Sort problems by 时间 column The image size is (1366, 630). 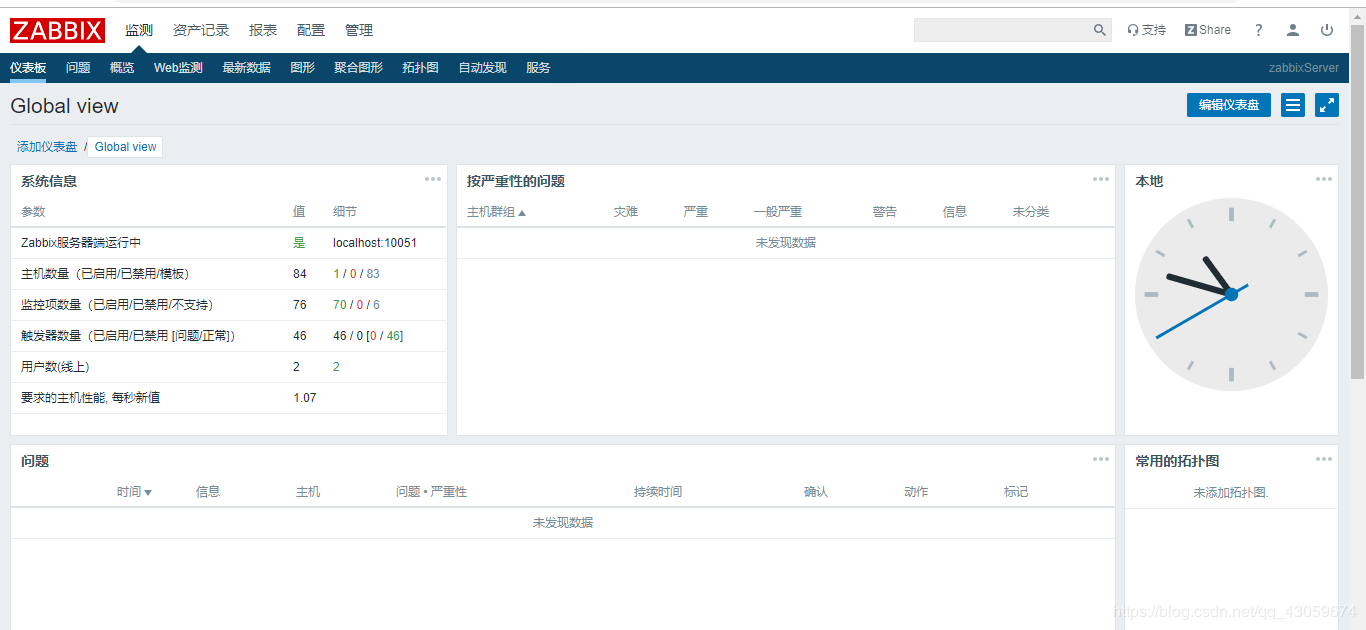pos(134,492)
